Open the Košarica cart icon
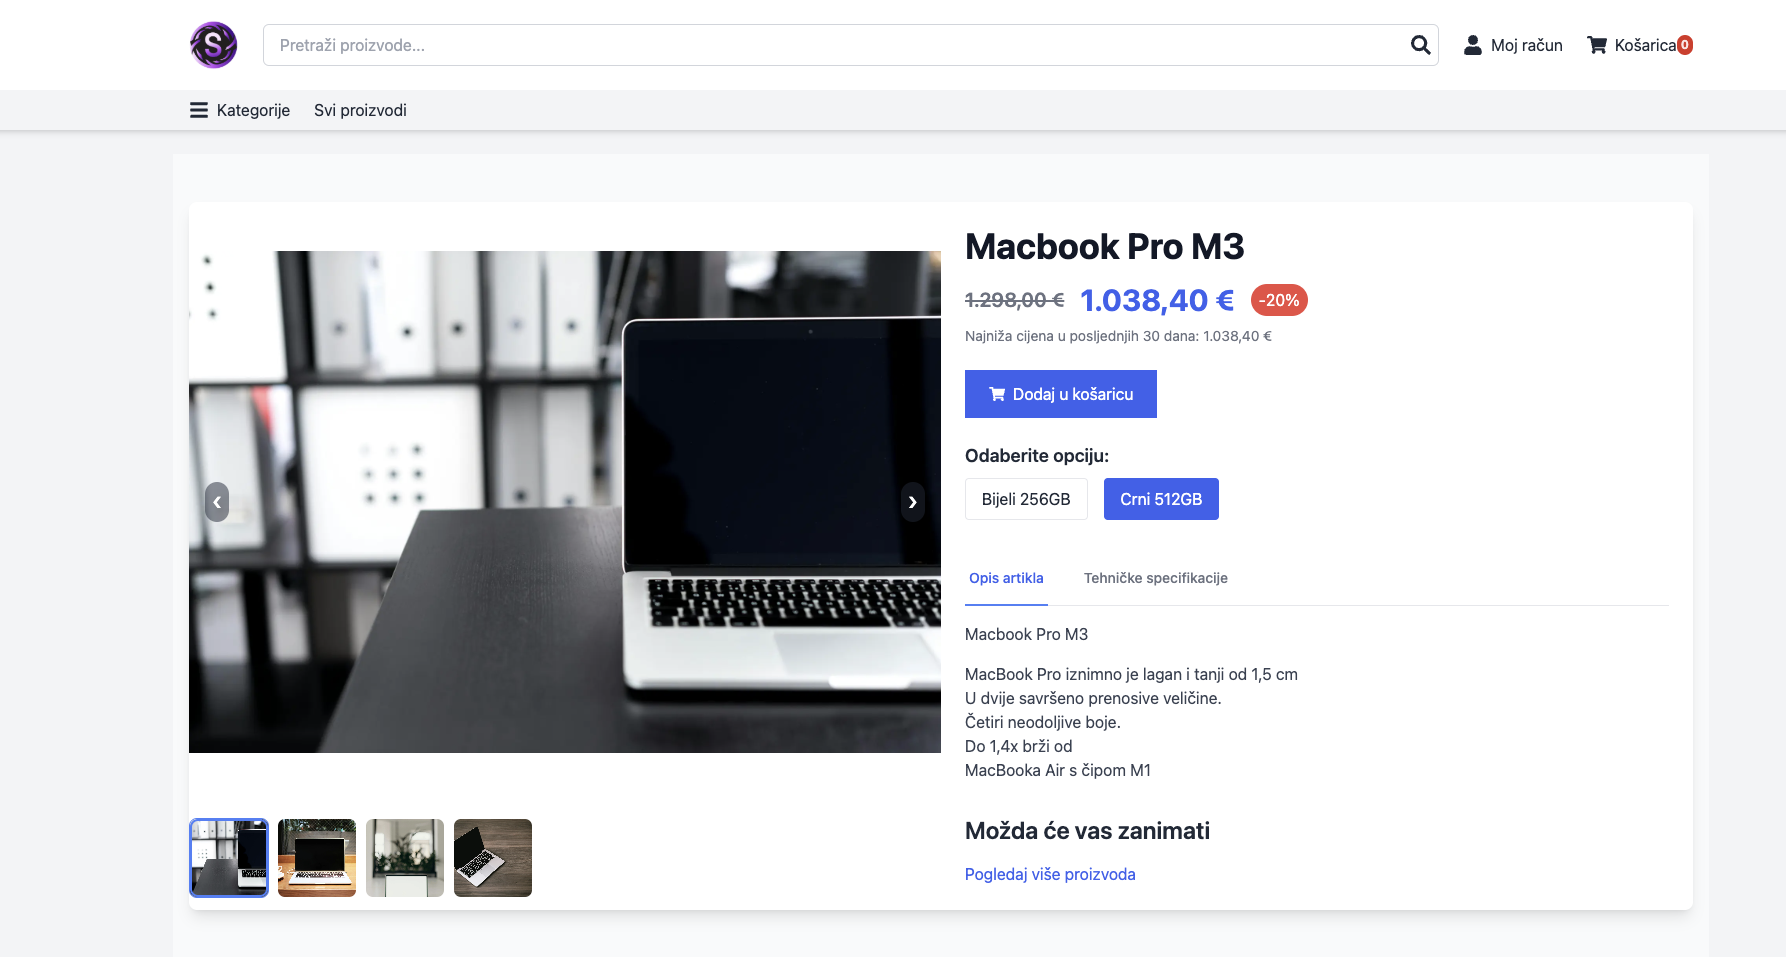 (1597, 45)
